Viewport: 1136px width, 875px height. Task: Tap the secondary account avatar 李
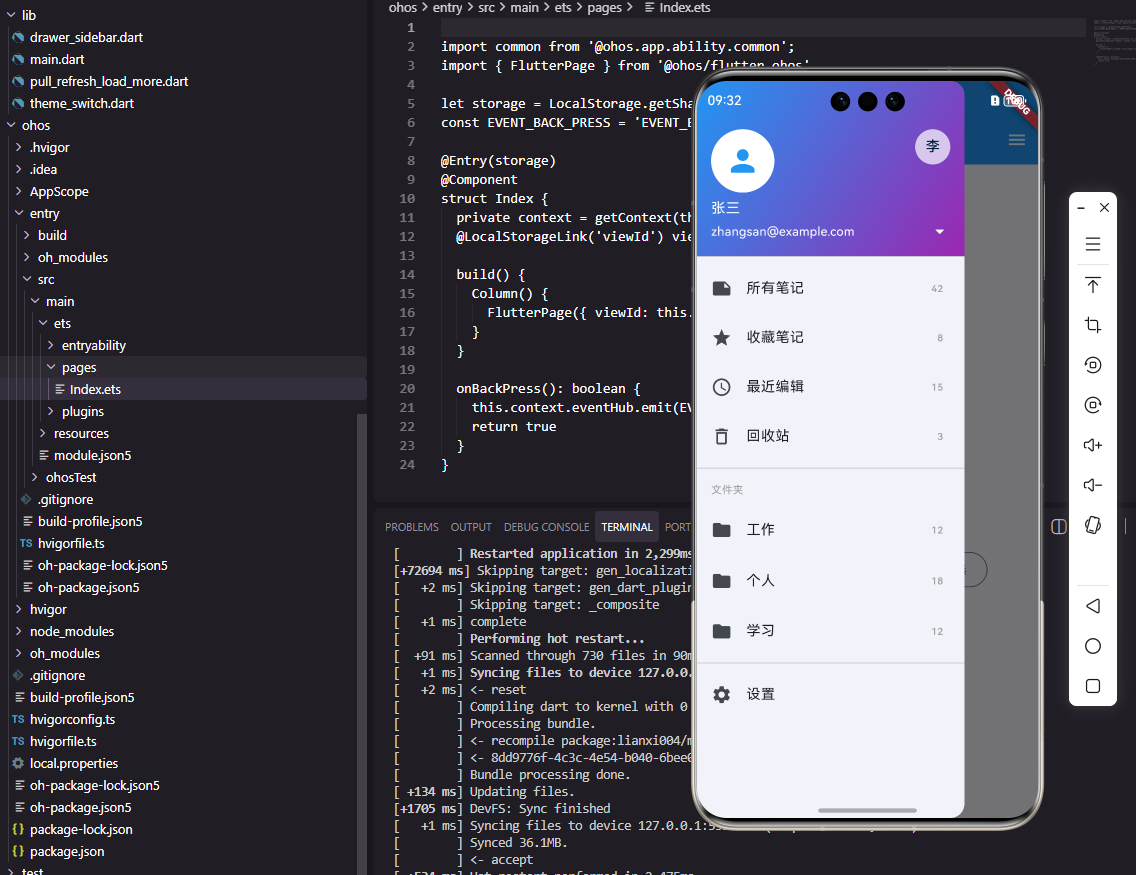tap(932, 146)
